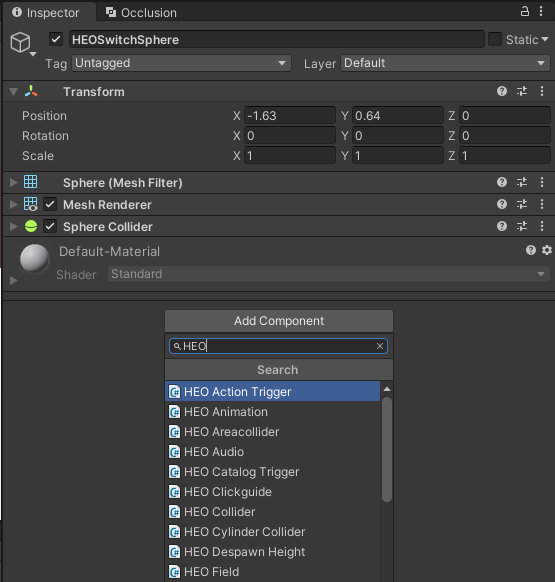Open the Tag dropdown
555x582 pixels.
182,63
